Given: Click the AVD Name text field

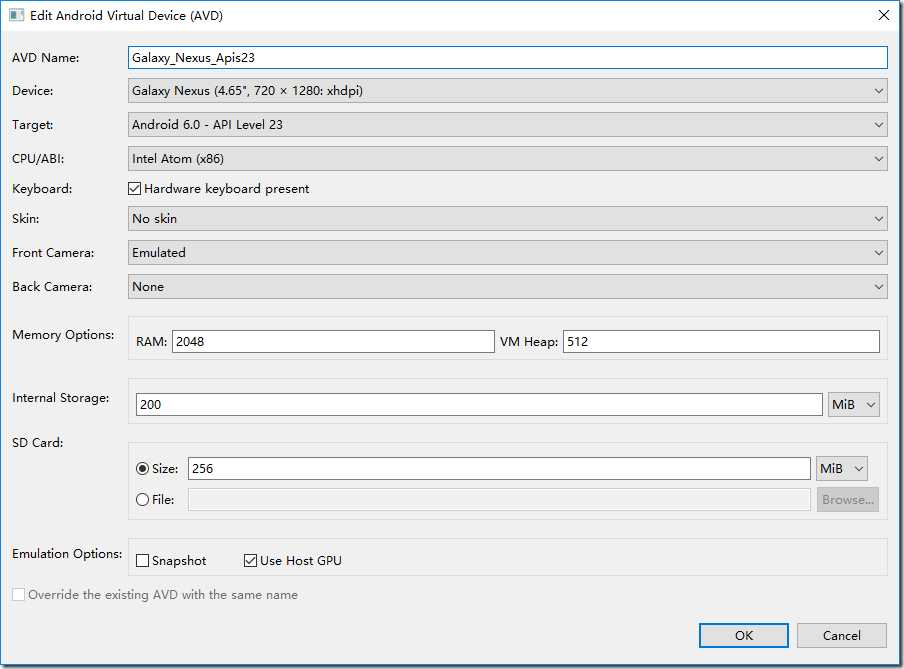Looking at the screenshot, I should 507,58.
